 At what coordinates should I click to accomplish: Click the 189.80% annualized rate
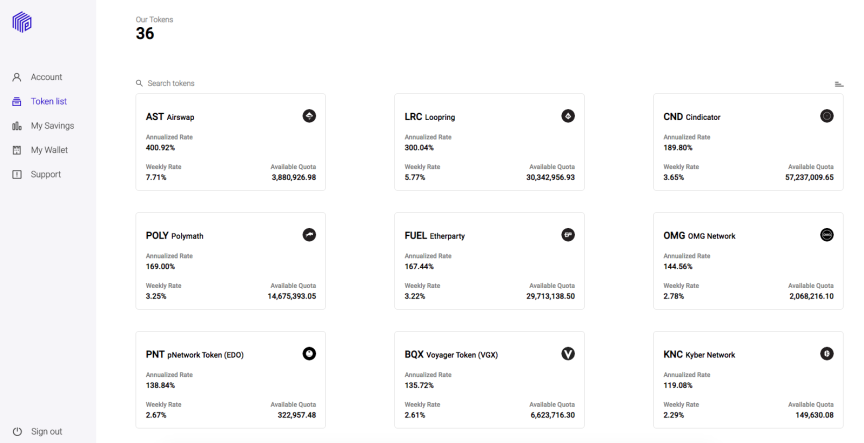tap(678, 148)
